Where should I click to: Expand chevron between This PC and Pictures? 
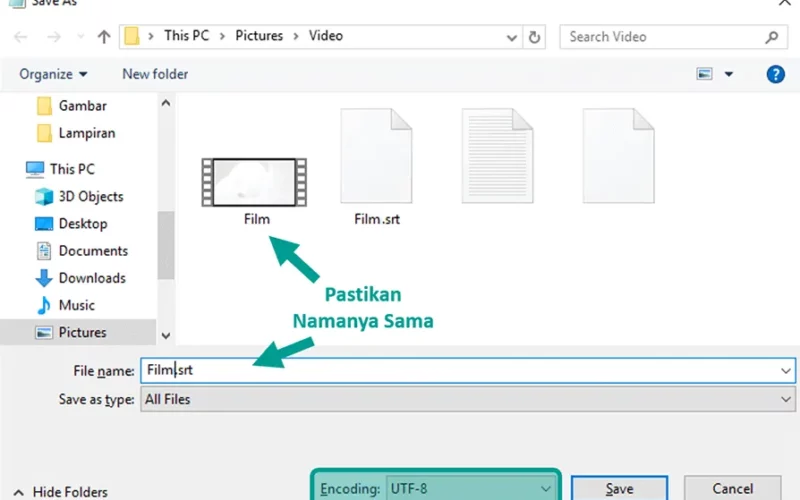click(222, 36)
